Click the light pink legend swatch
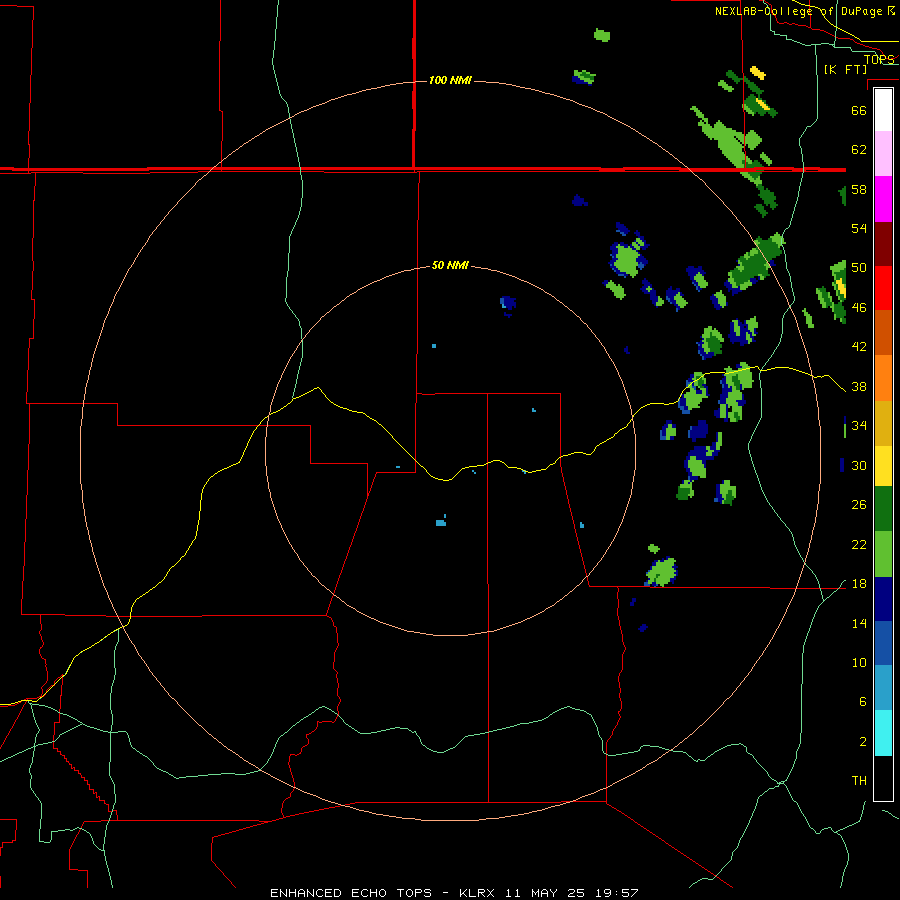Image resolution: width=900 pixels, height=900 pixels. pyautogui.click(x=883, y=153)
